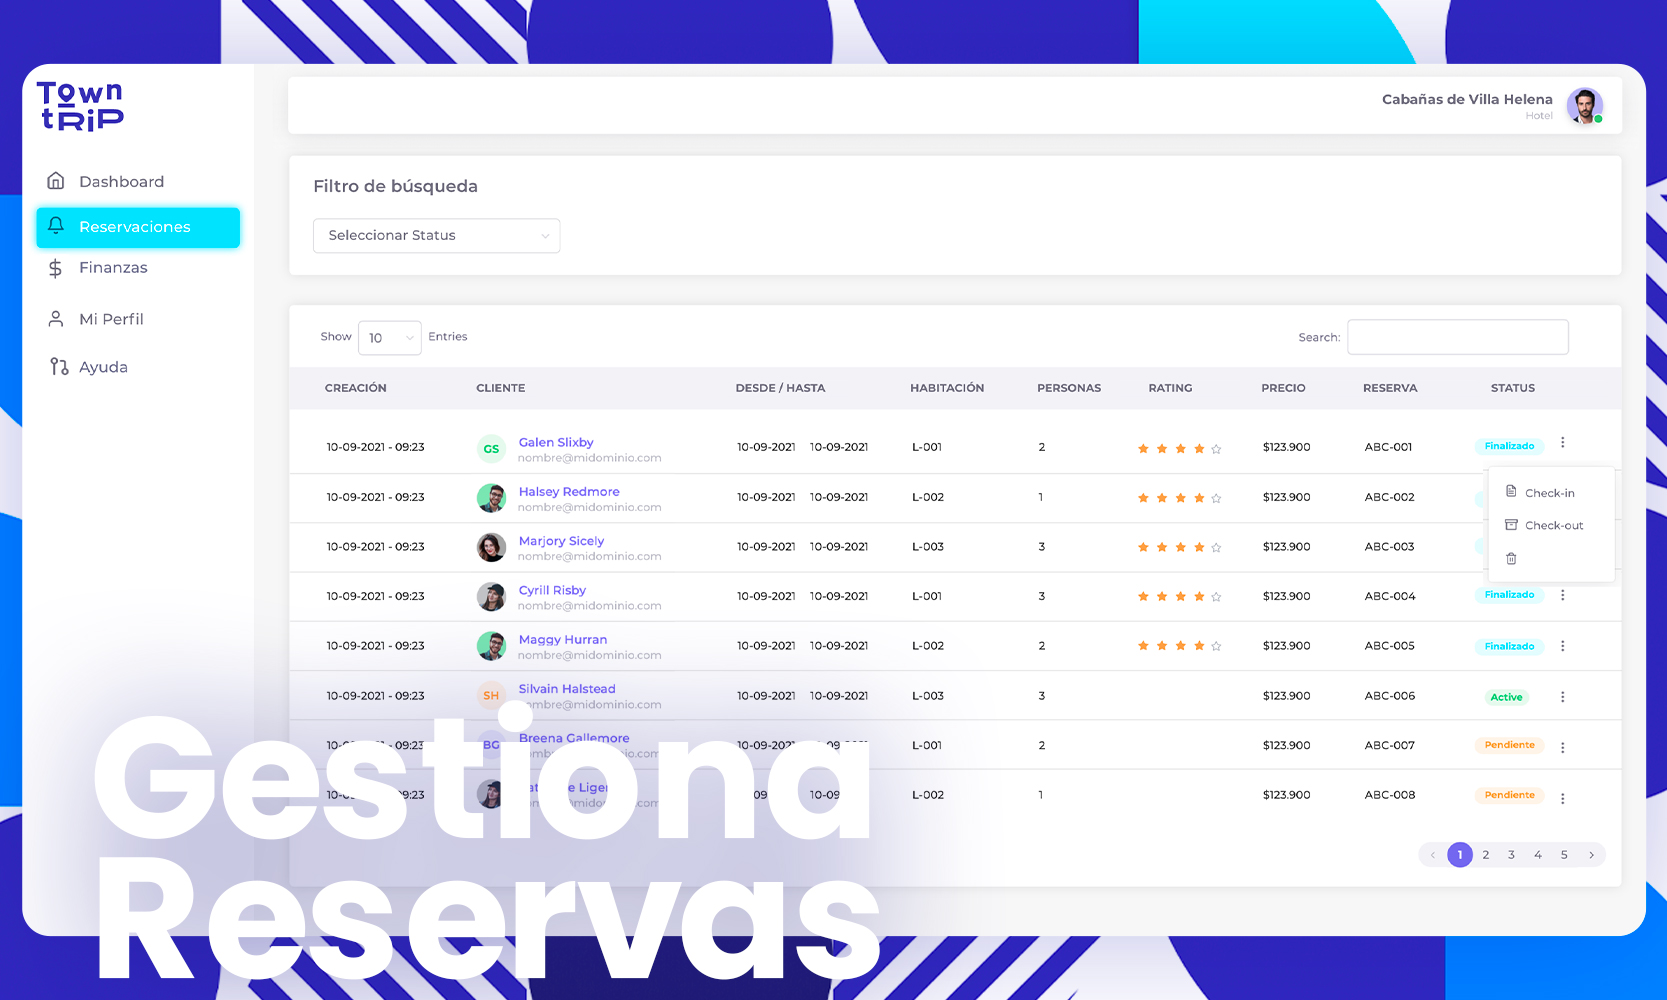The height and width of the screenshot is (1000, 1667).
Task: Open the Dashboard home icon
Action: [x=56, y=181]
